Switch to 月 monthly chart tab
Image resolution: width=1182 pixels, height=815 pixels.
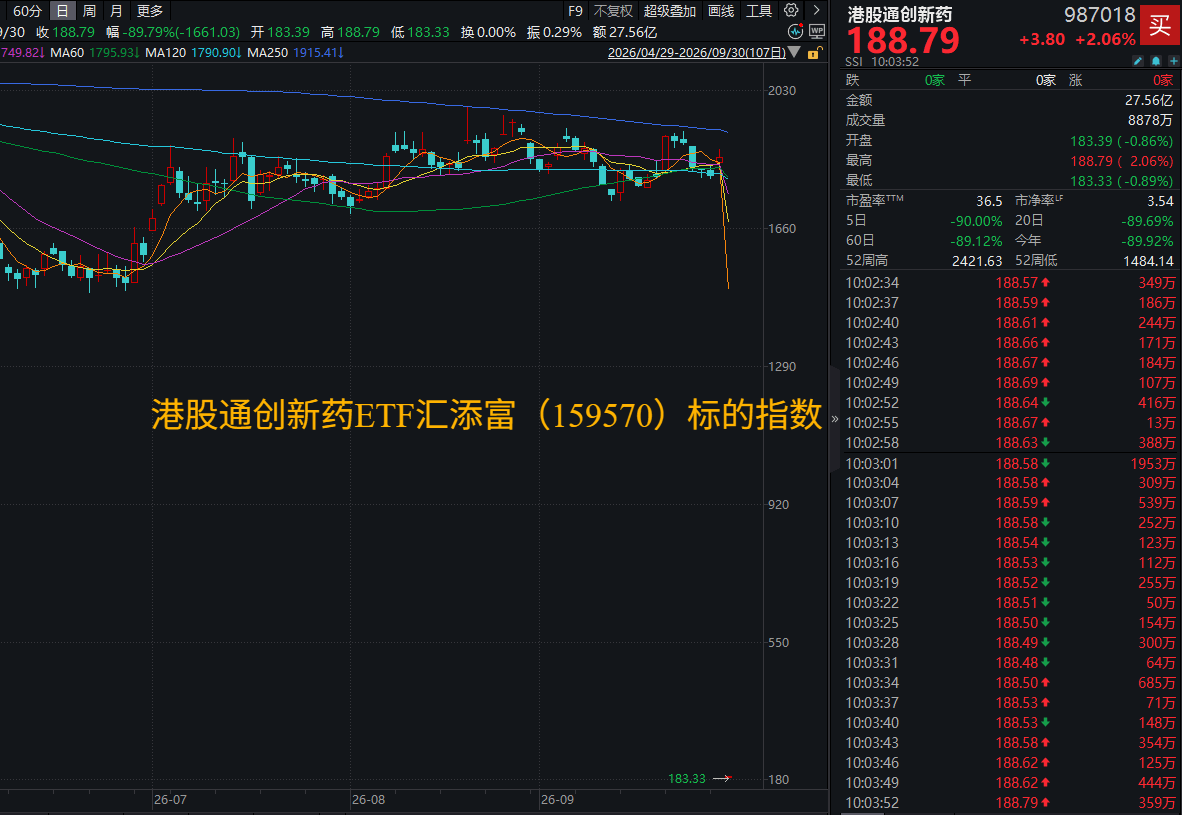[x=115, y=11]
